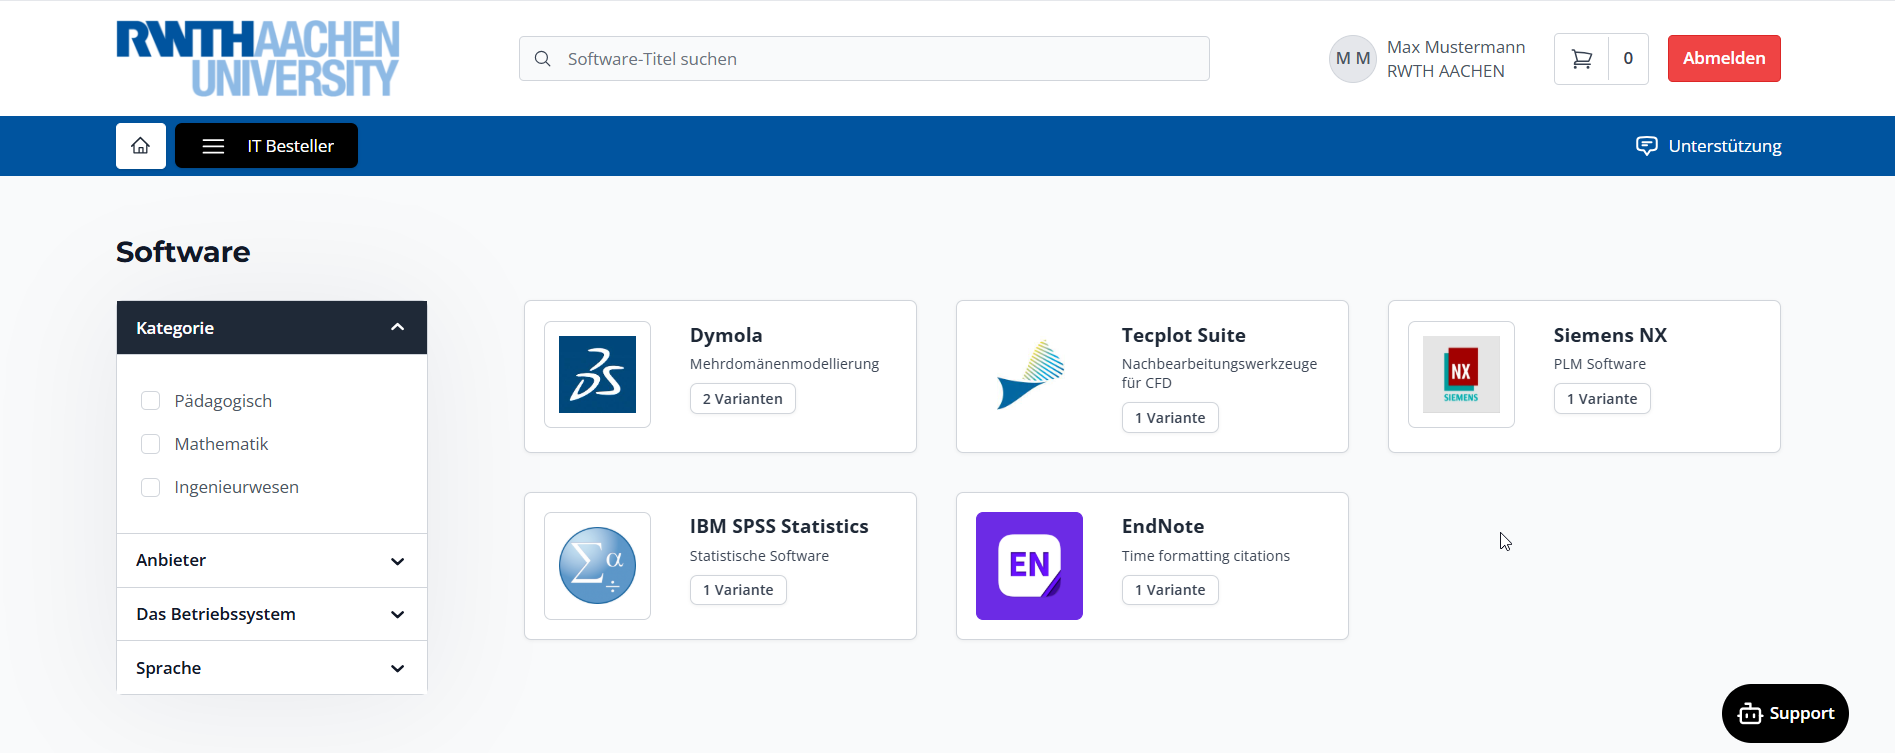
Task: Open the IT Besteller menu
Action: coord(267,146)
